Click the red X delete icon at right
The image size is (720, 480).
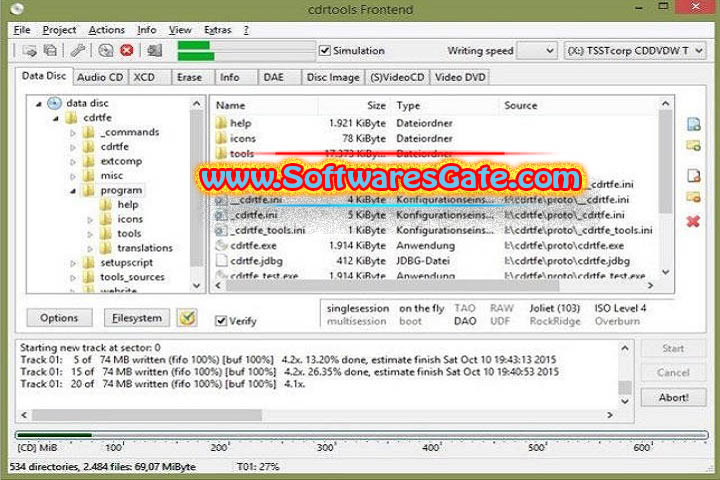click(693, 221)
